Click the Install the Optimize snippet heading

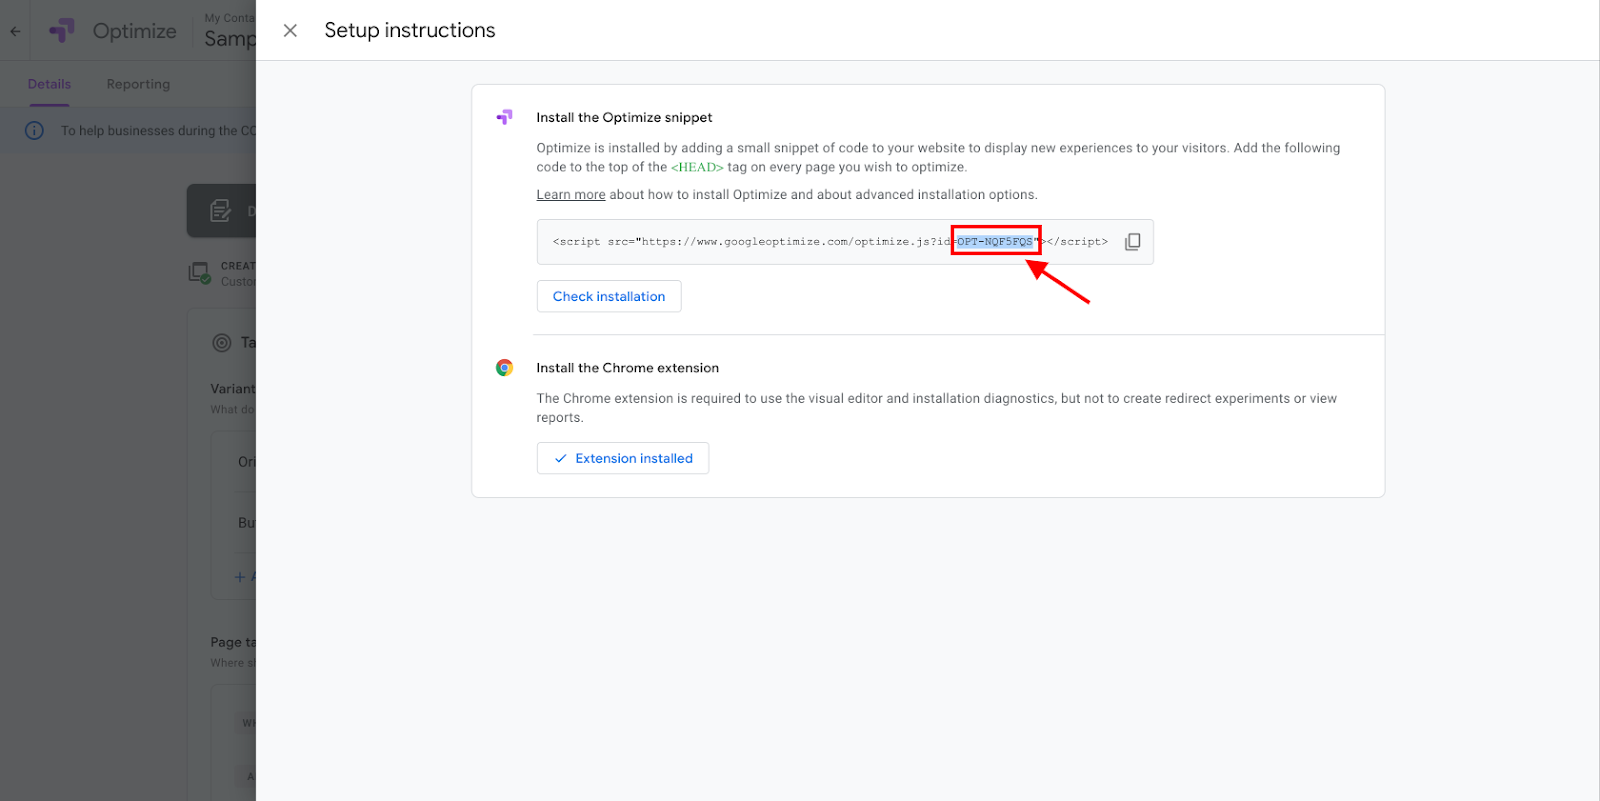click(624, 118)
